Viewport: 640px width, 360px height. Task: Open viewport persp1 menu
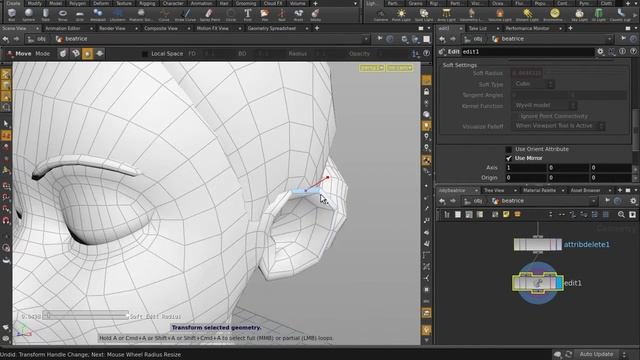(372, 68)
